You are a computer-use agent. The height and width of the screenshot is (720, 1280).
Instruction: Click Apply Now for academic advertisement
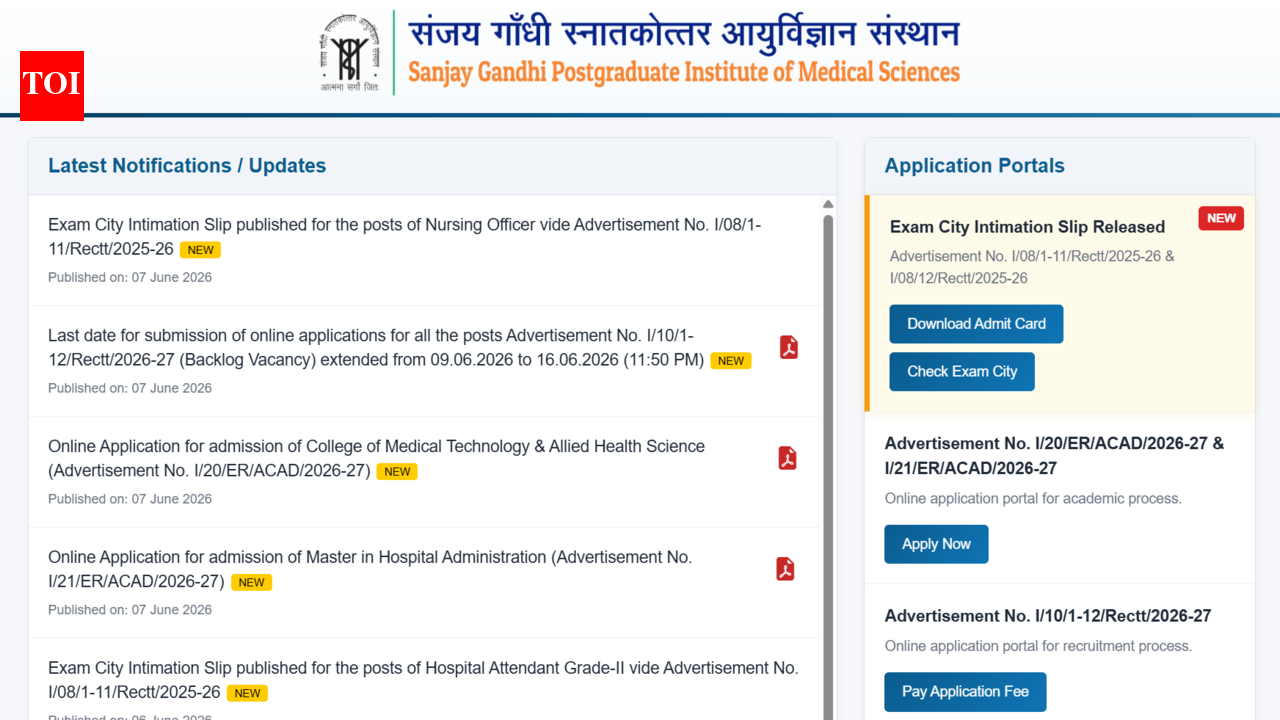coord(936,544)
